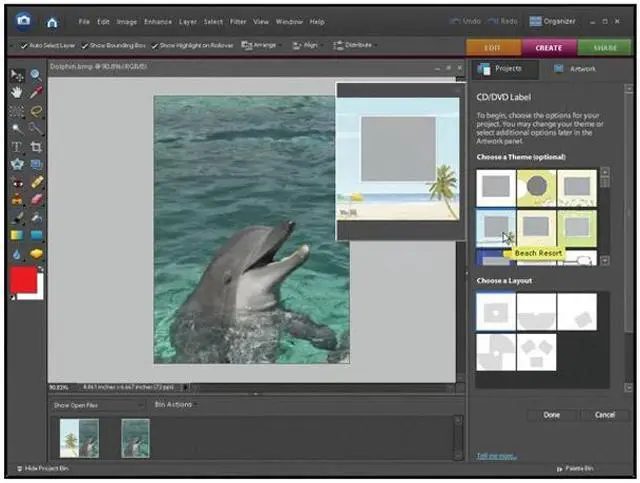The width and height of the screenshot is (640, 483).
Task: Open the Tell me more link
Action: (496, 456)
